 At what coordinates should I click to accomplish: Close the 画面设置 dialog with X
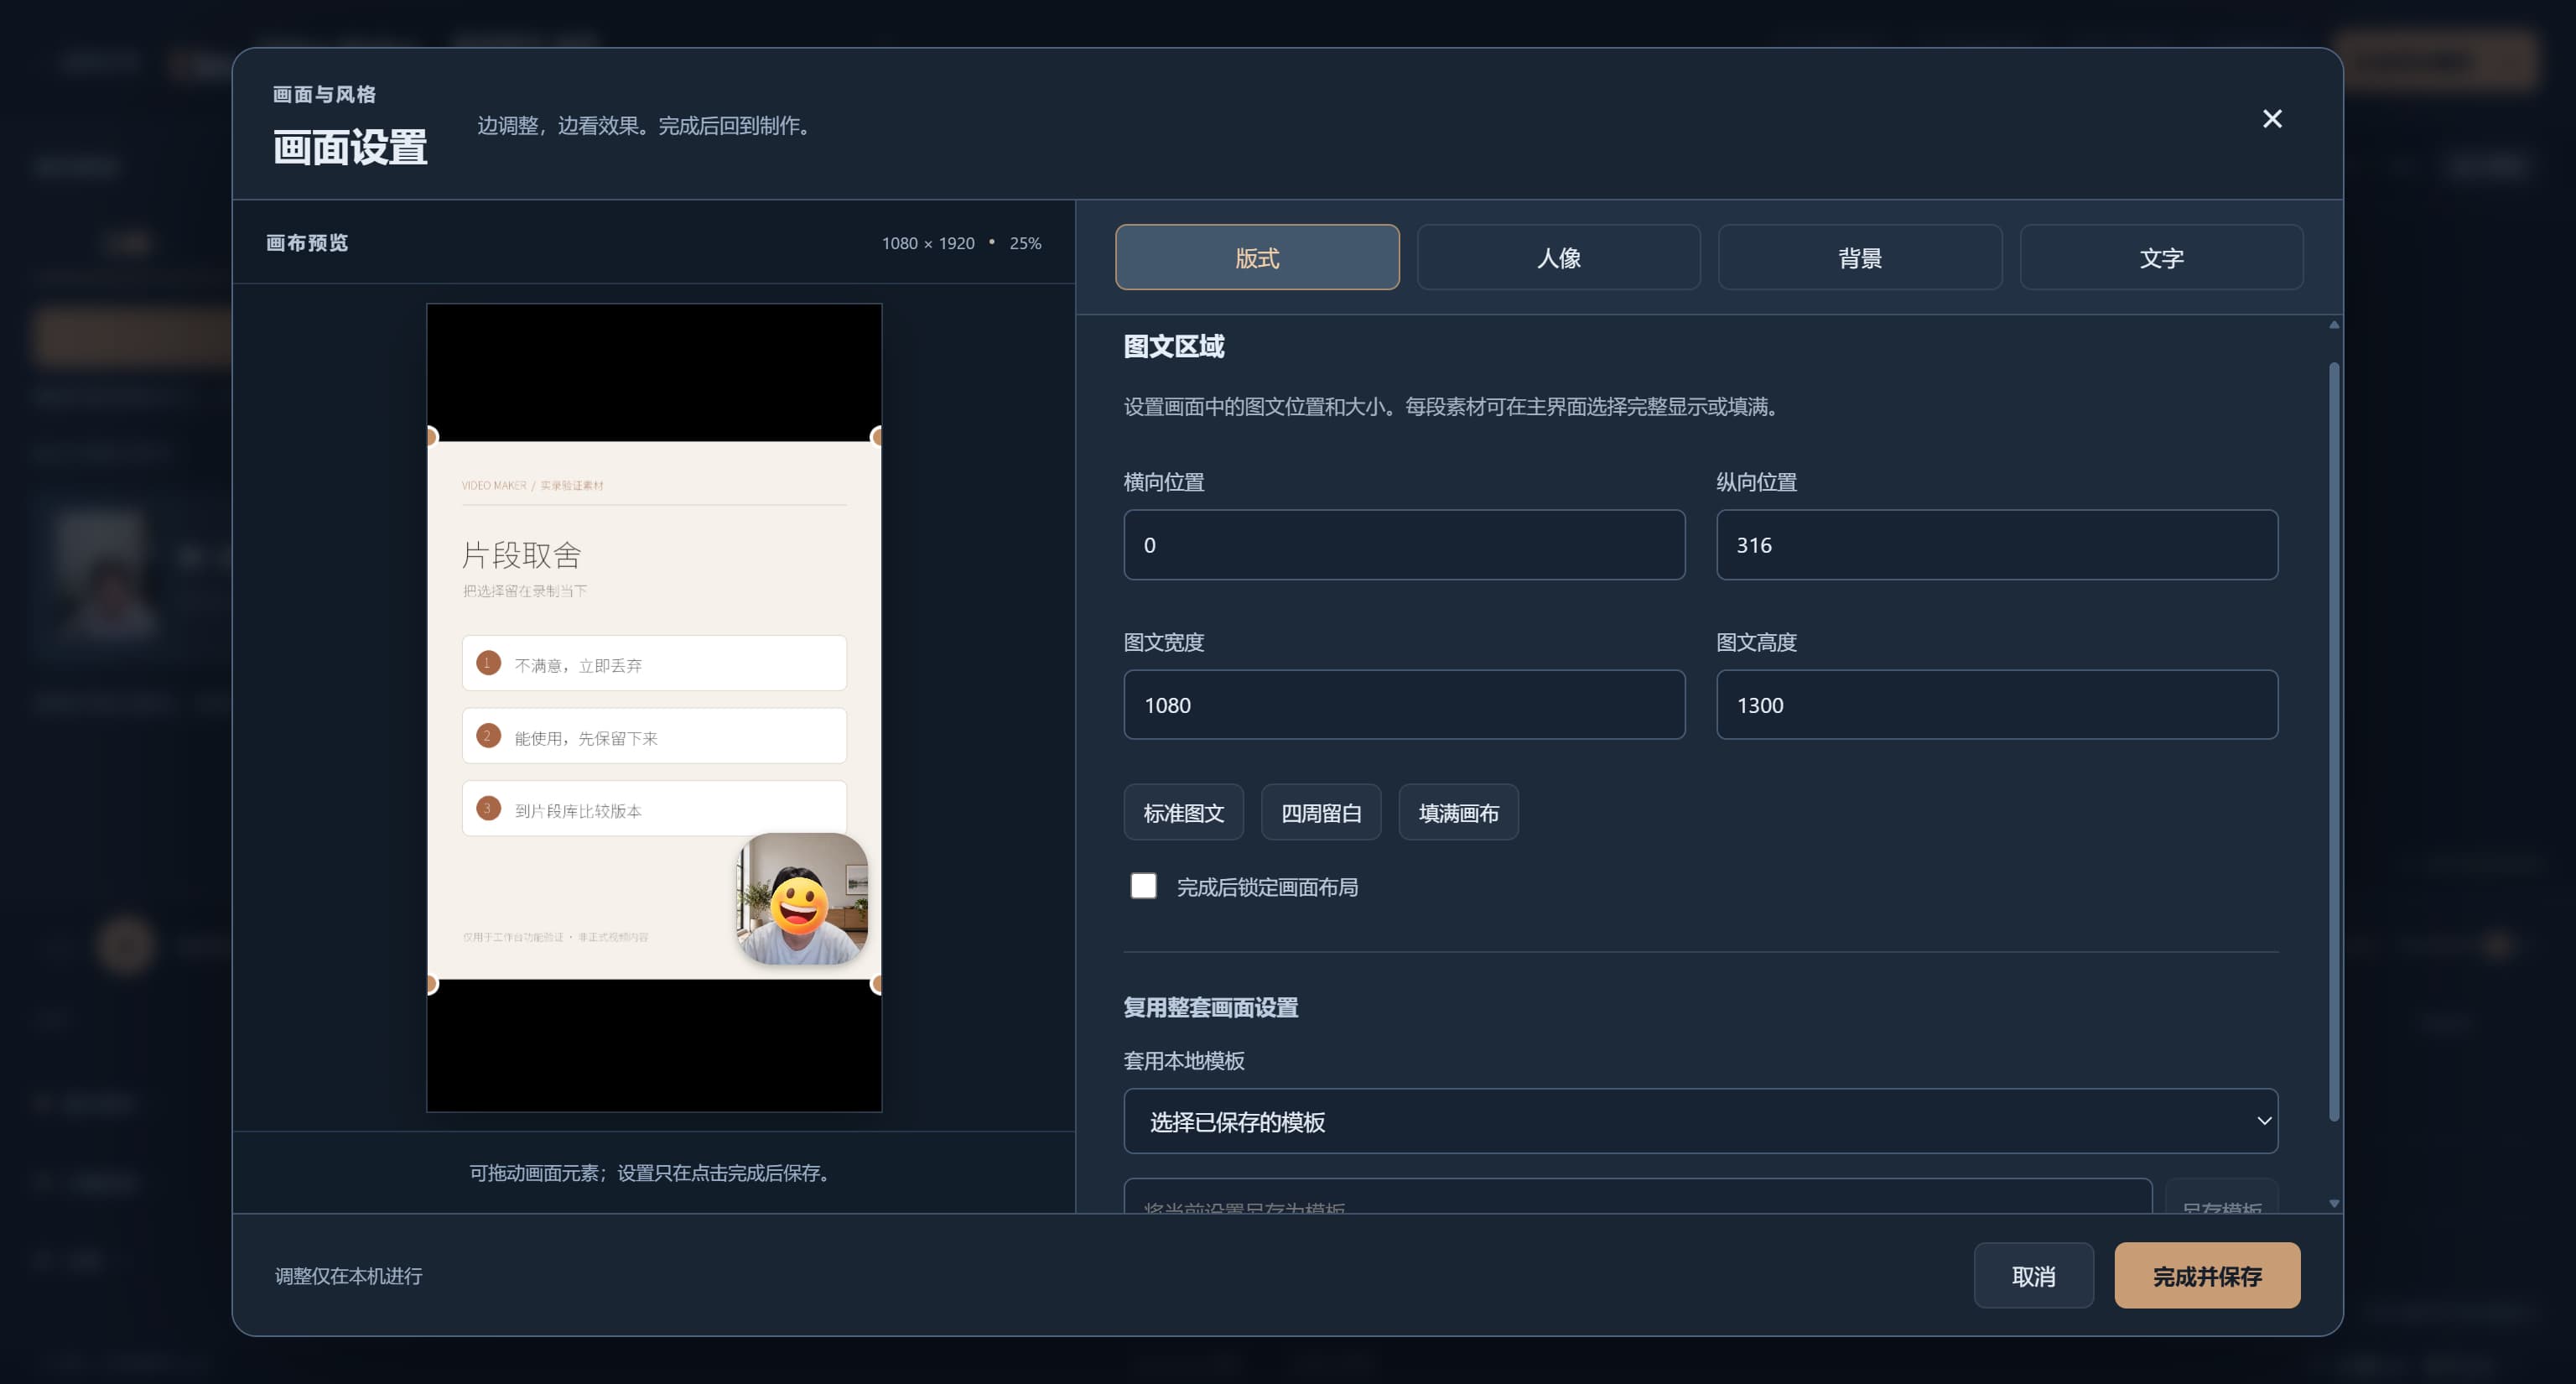pos(2272,119)
